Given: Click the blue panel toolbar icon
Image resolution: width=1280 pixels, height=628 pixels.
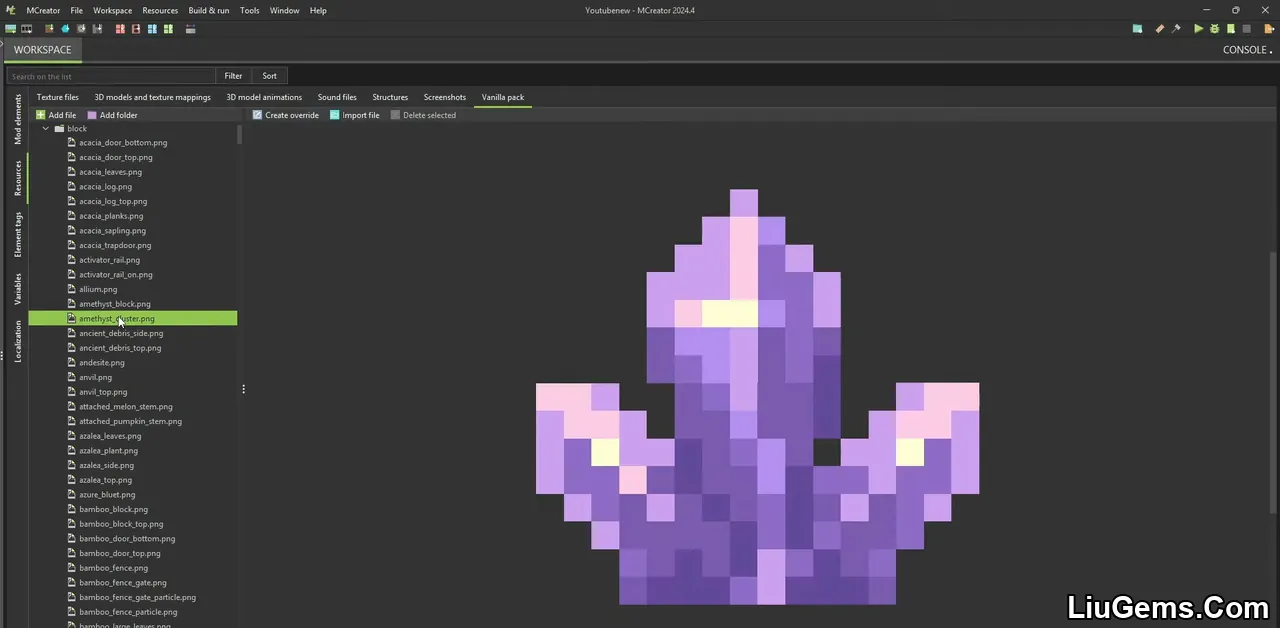Looking at the screenshot, I should 152,29.
